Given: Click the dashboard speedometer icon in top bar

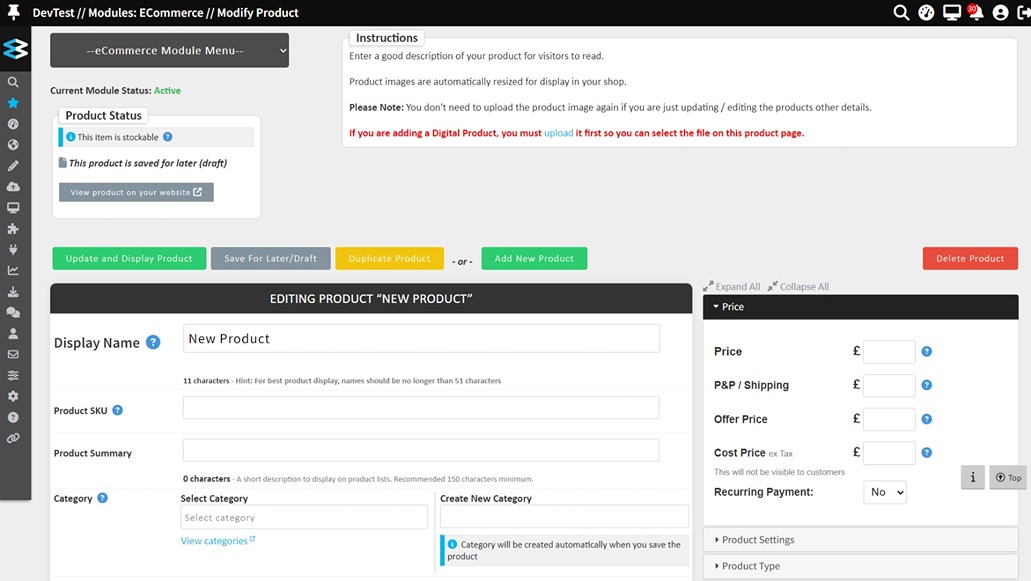Looking at the screenshot, I should pyautogui.click(x=926, y=13).
